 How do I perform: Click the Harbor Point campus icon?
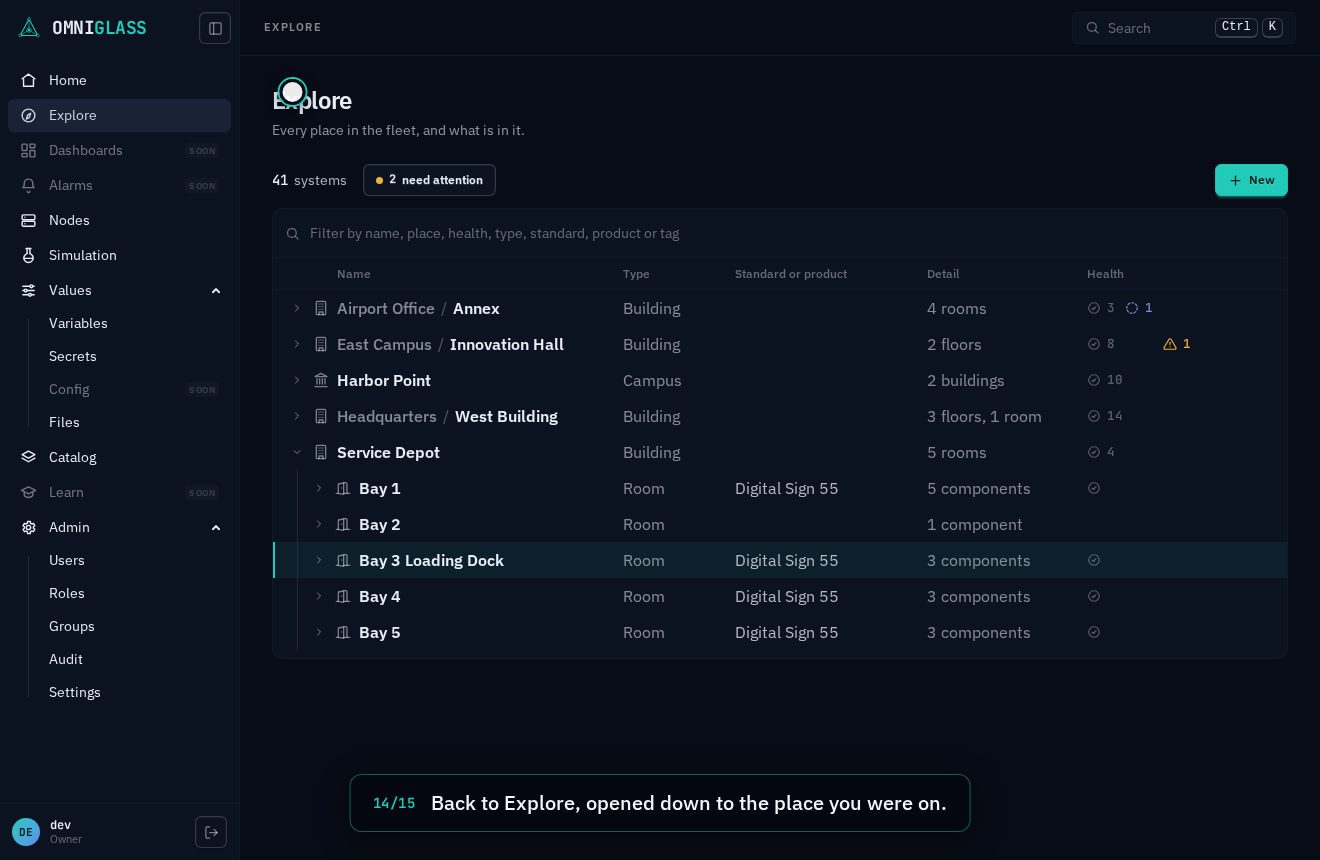[321, 380]
